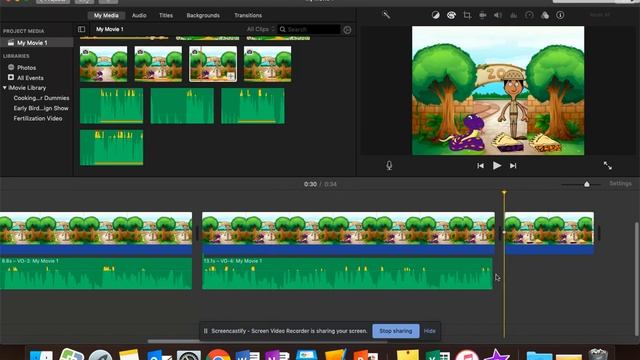640x360 pixels.
Task: Open the Fertilization Video event
Action: coord(38,118)
